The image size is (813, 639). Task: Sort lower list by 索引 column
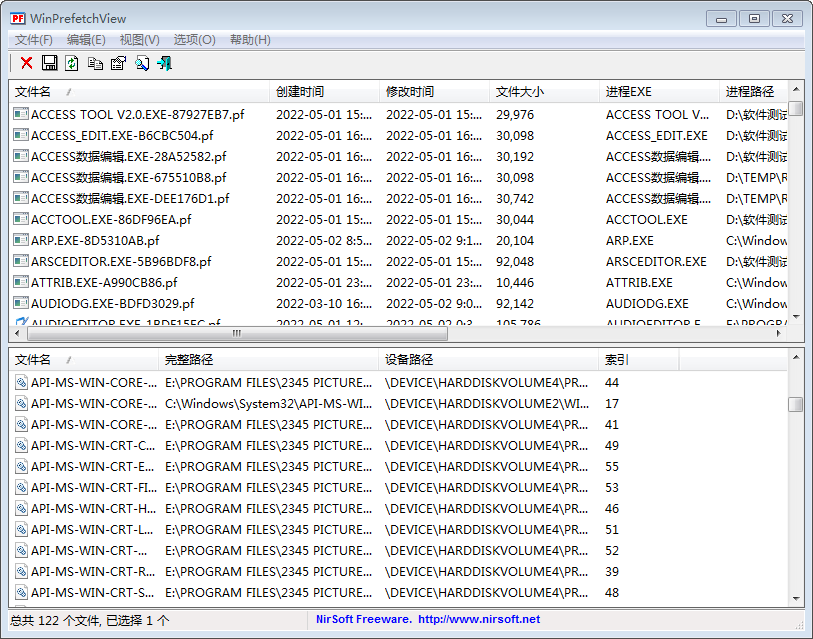pyautogui.click(x=617, y=360)
